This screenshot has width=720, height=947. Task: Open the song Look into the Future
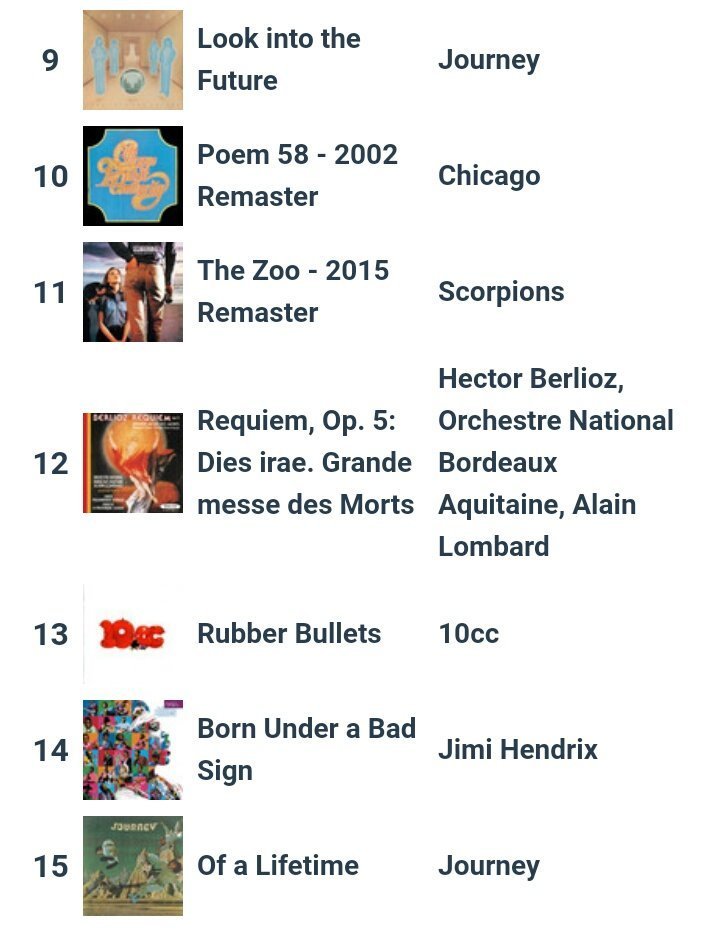(x=279, y=59)
